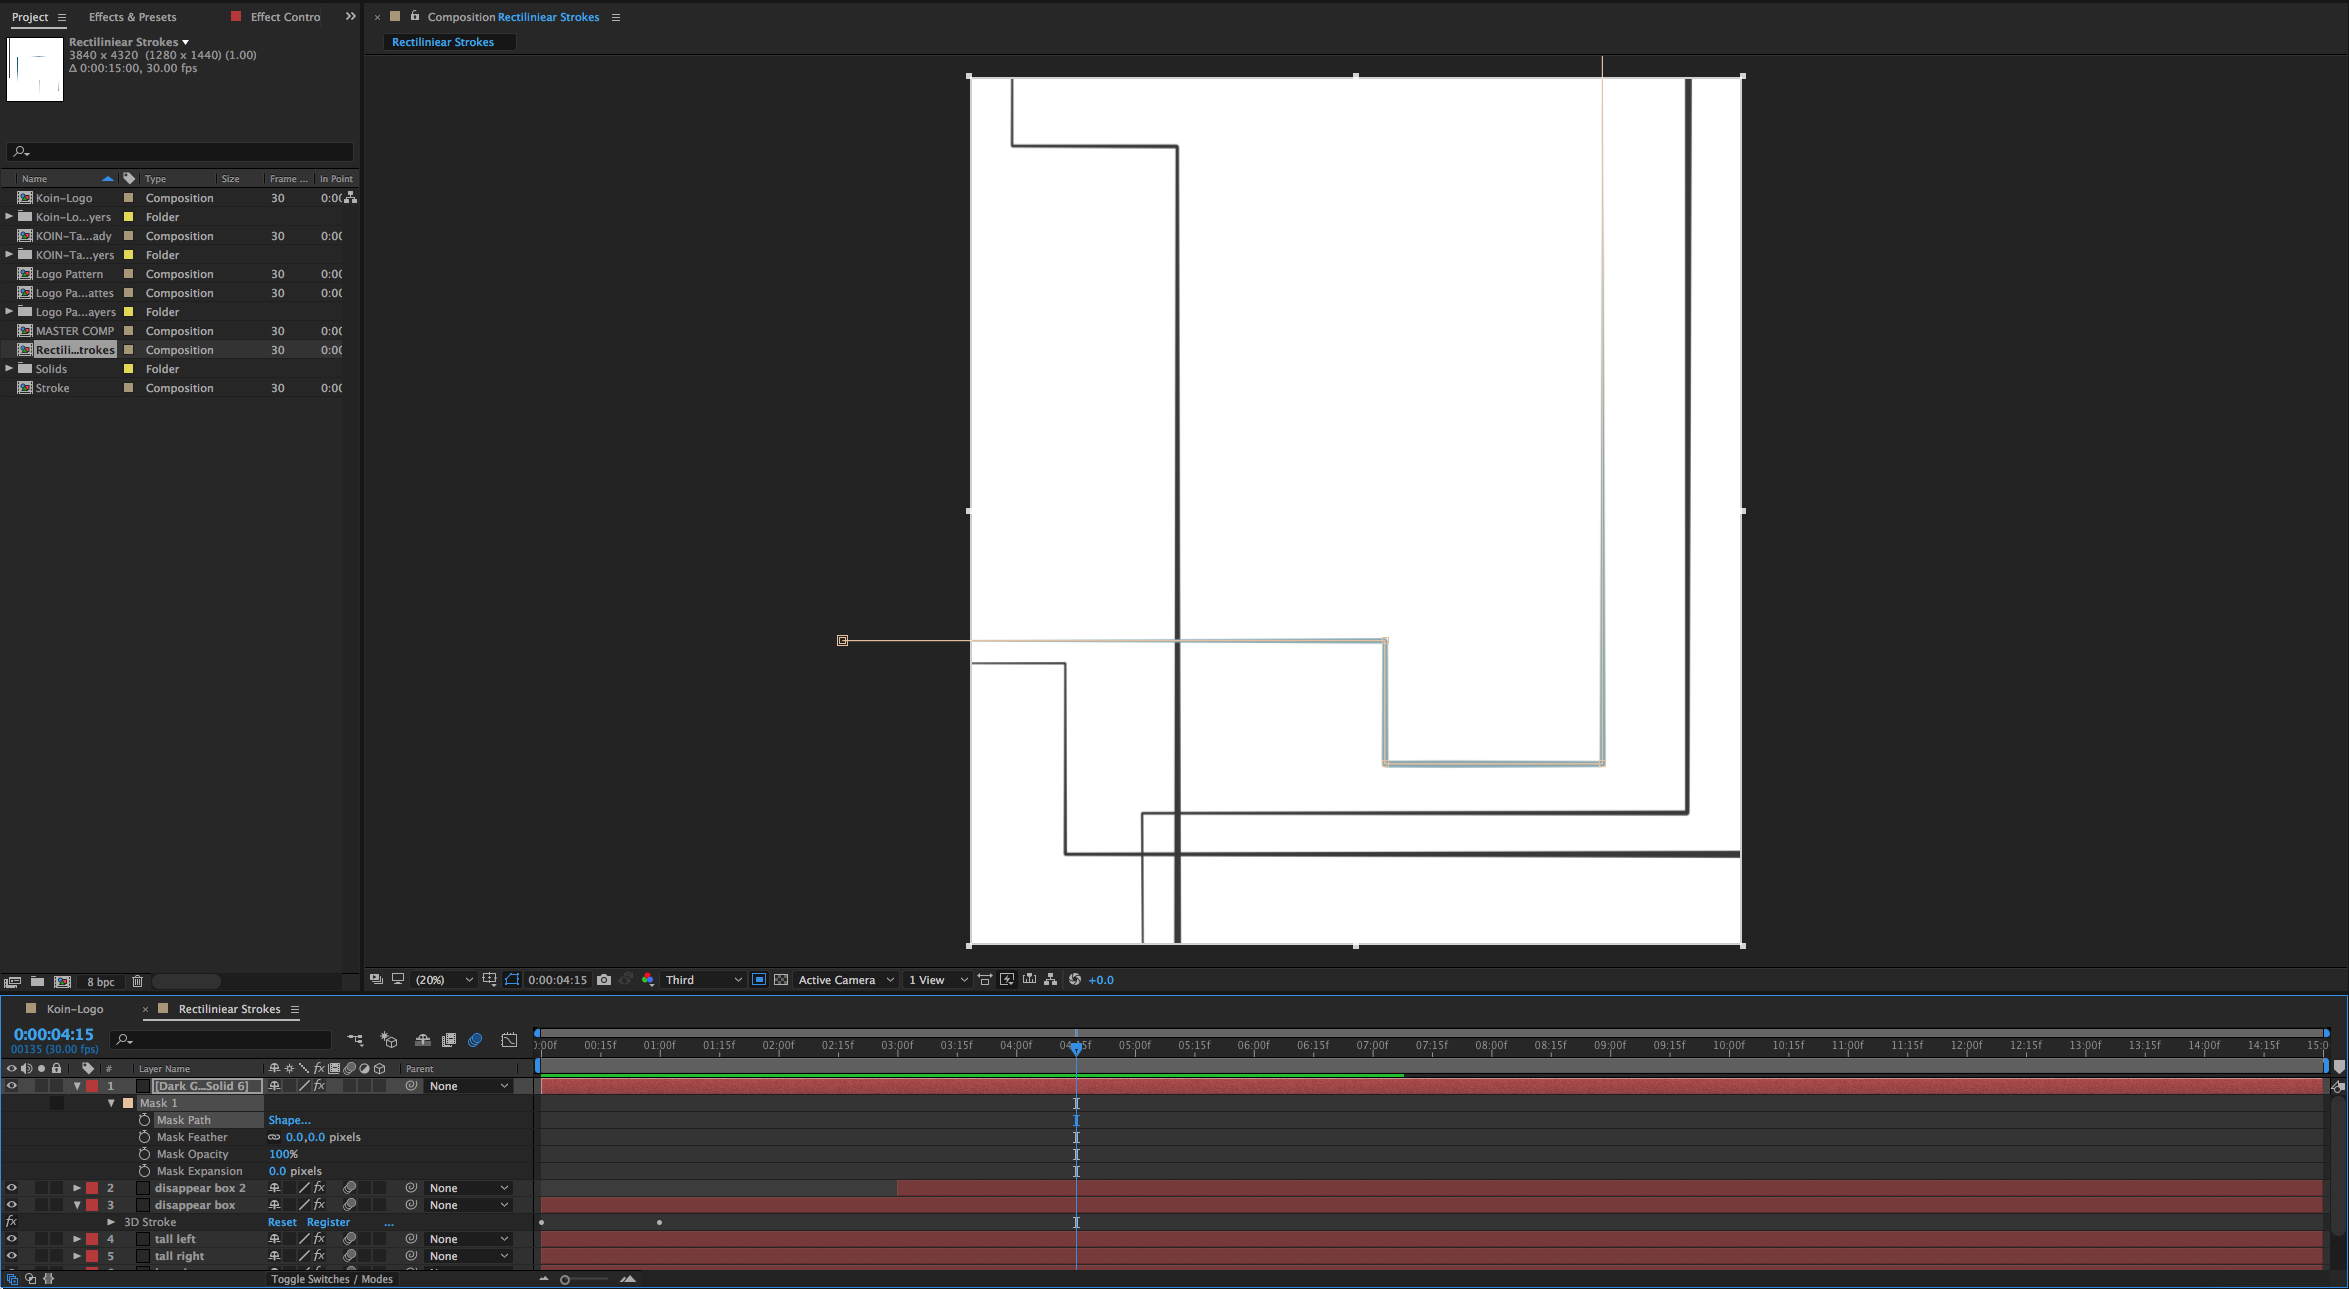
Task: Click the Mask Path Shape link
Action: click(289, 1120)
